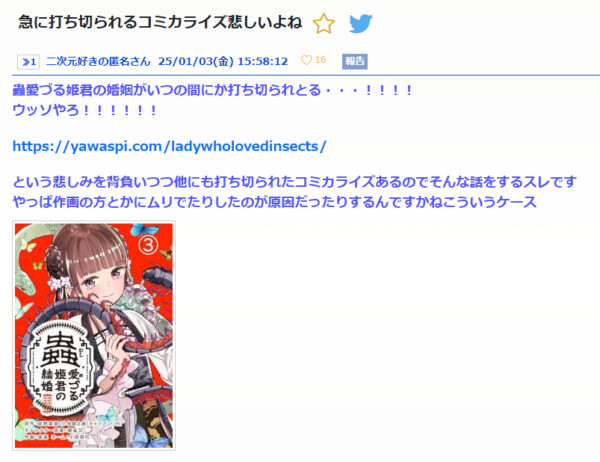The height and width of the screenshot is (462, 600).
Task: Share thread via the Twitter bird icon
Action: 360,24
